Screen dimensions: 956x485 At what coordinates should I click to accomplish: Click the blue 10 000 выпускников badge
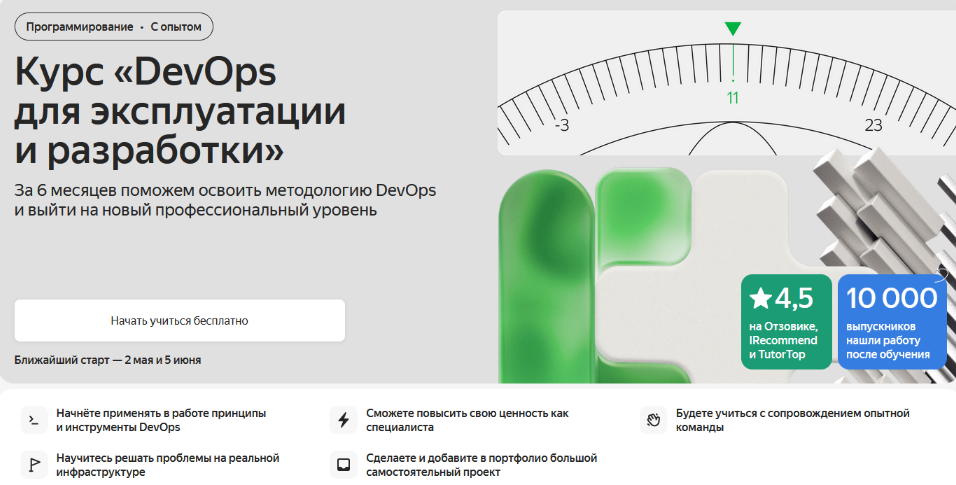(892, 322)
